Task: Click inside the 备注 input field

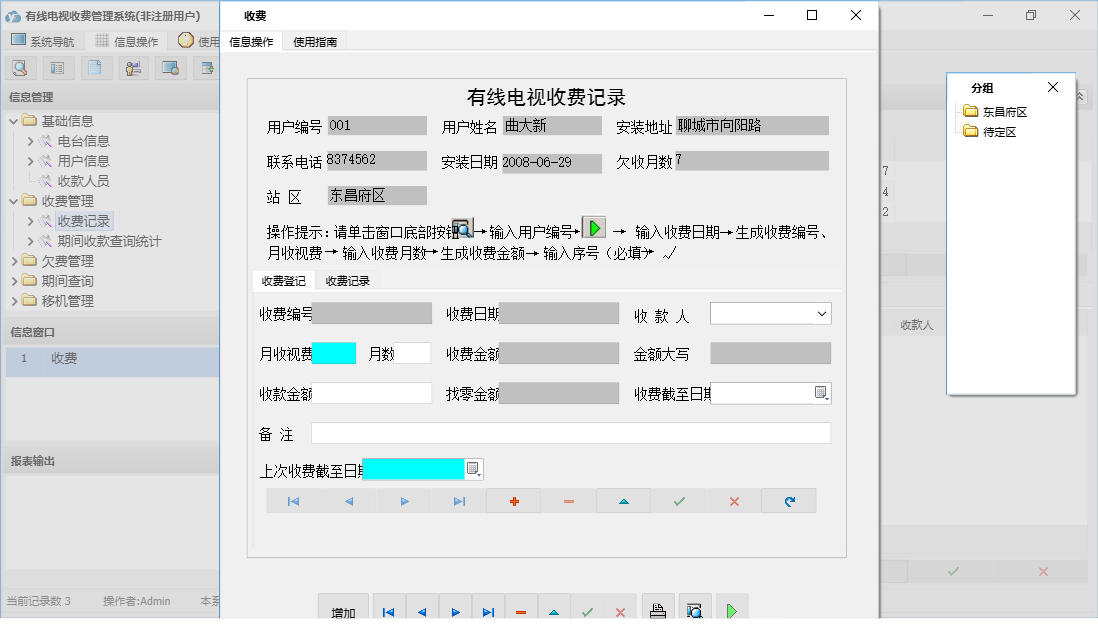Action: click(570, 432)
